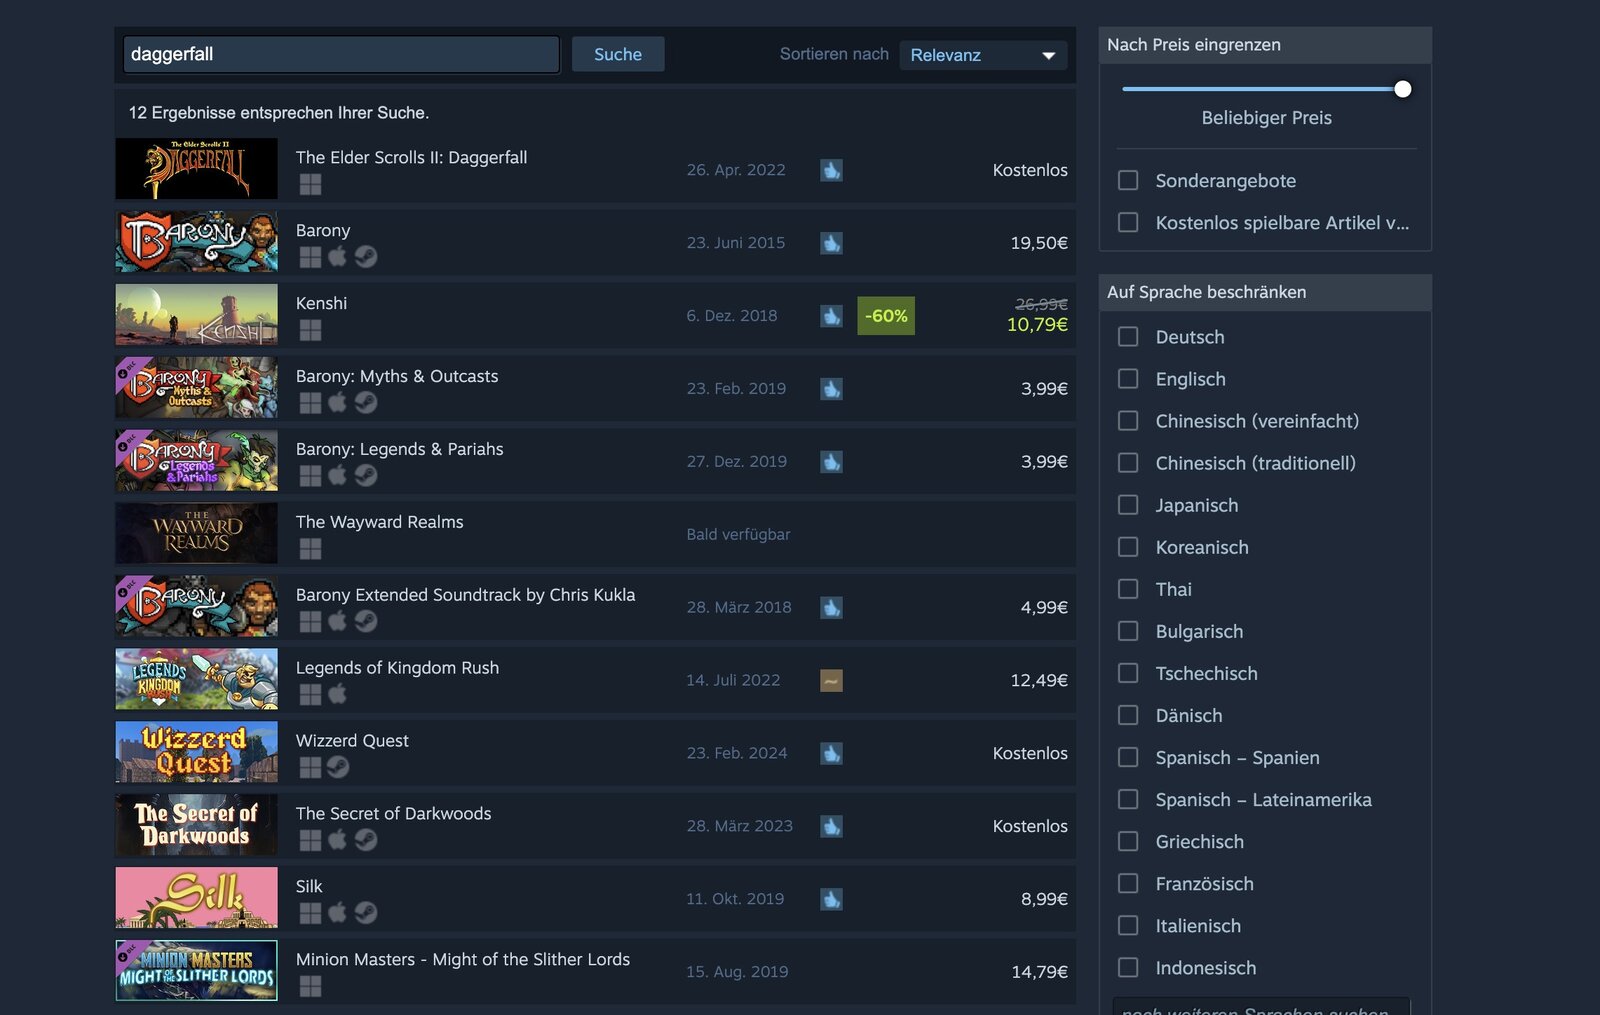Click the review icon for Barony: Legends & Pariahs
This screenshot has width=1600, height=1015.
click(x=831, y=462)
